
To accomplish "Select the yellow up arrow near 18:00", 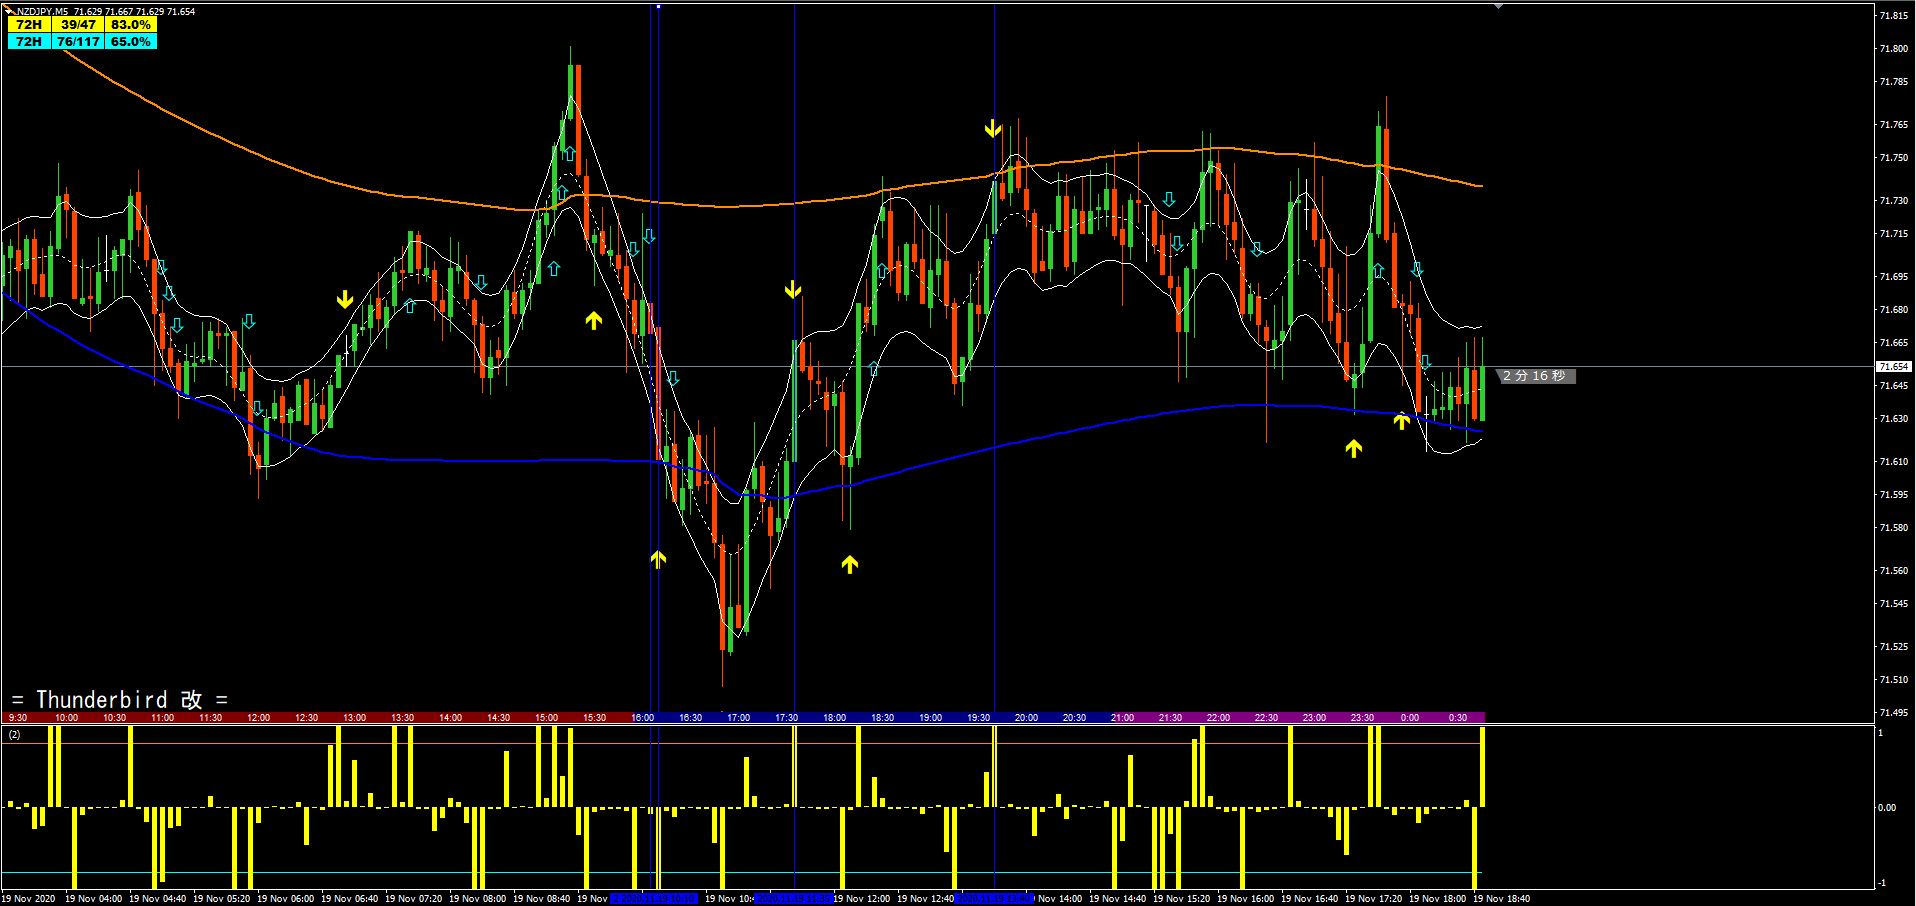I will 849,564.
